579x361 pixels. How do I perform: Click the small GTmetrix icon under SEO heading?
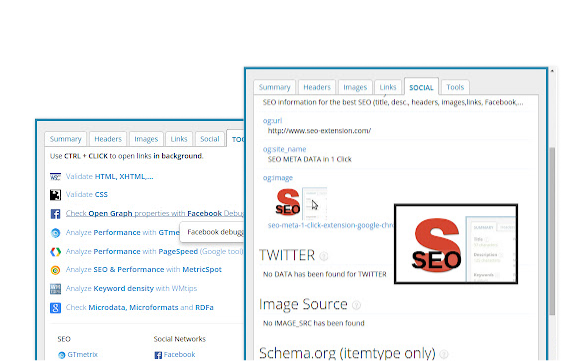pos(61,355)
